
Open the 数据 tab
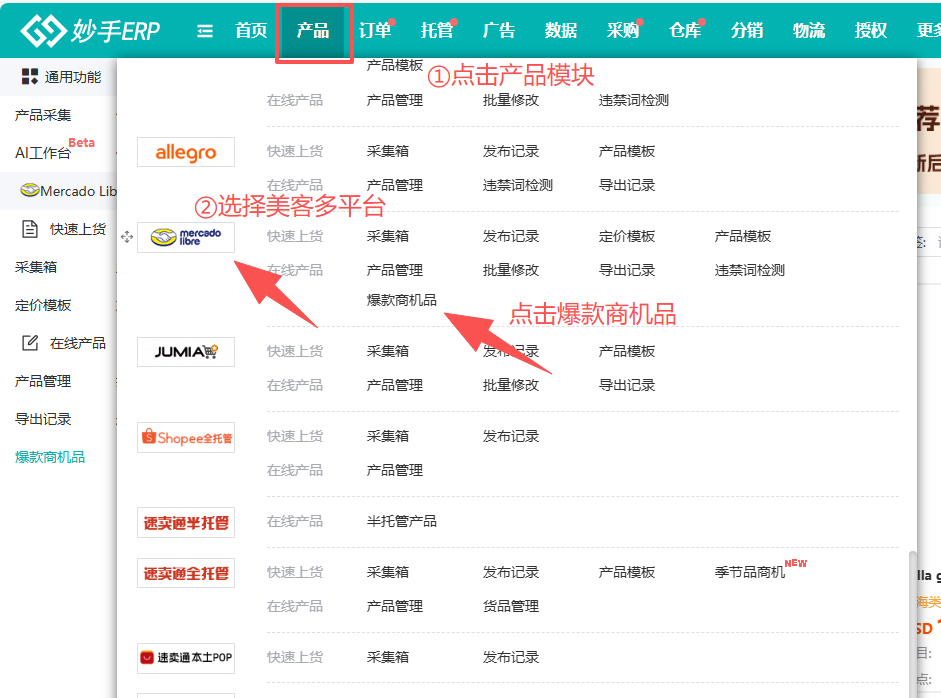561,30
